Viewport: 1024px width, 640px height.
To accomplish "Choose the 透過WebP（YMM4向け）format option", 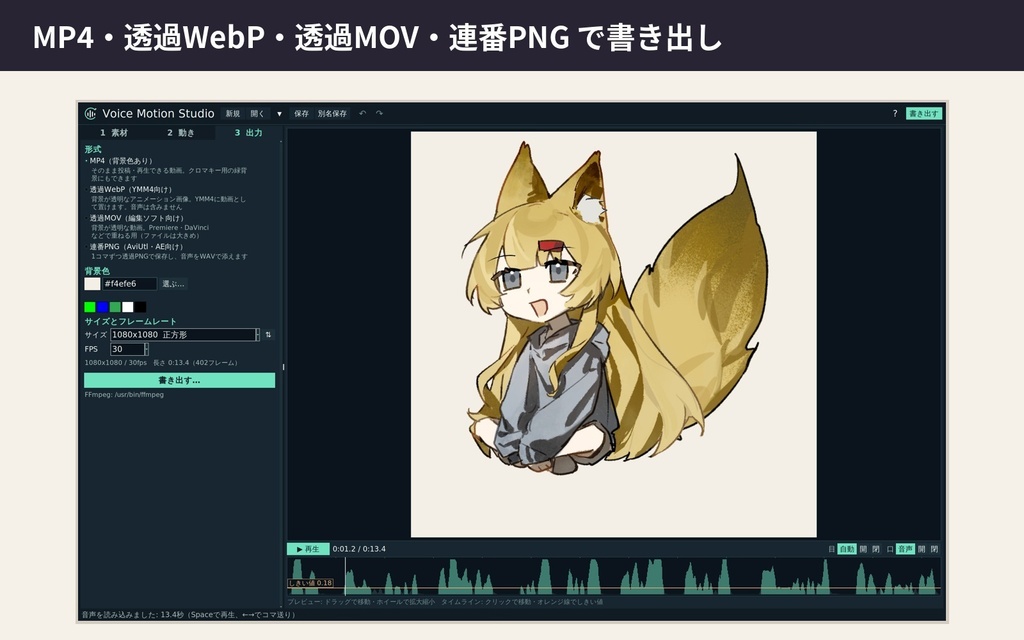I will 129,189.
